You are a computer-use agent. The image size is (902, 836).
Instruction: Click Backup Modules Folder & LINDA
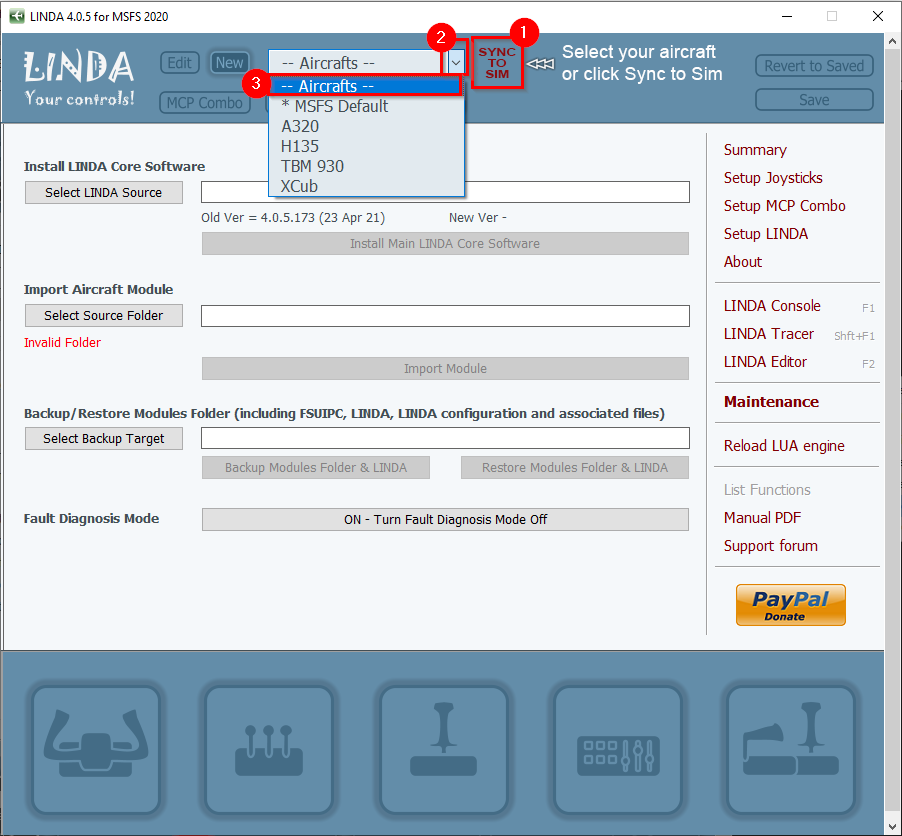click(316, 467)
